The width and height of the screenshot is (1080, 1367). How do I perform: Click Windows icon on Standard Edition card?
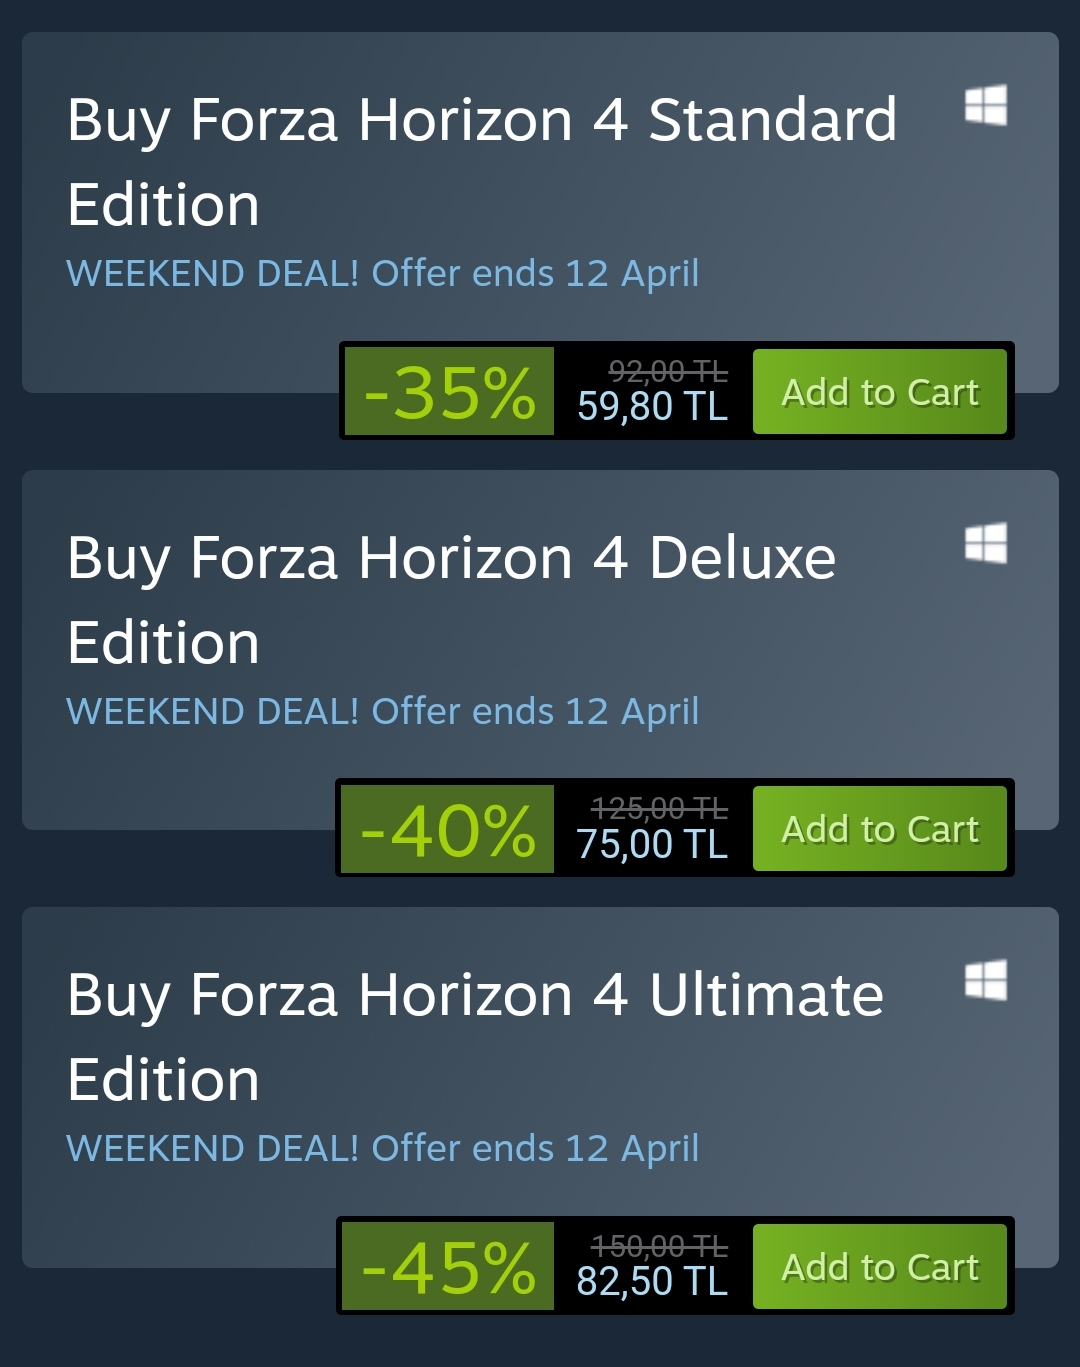[986, 105]
